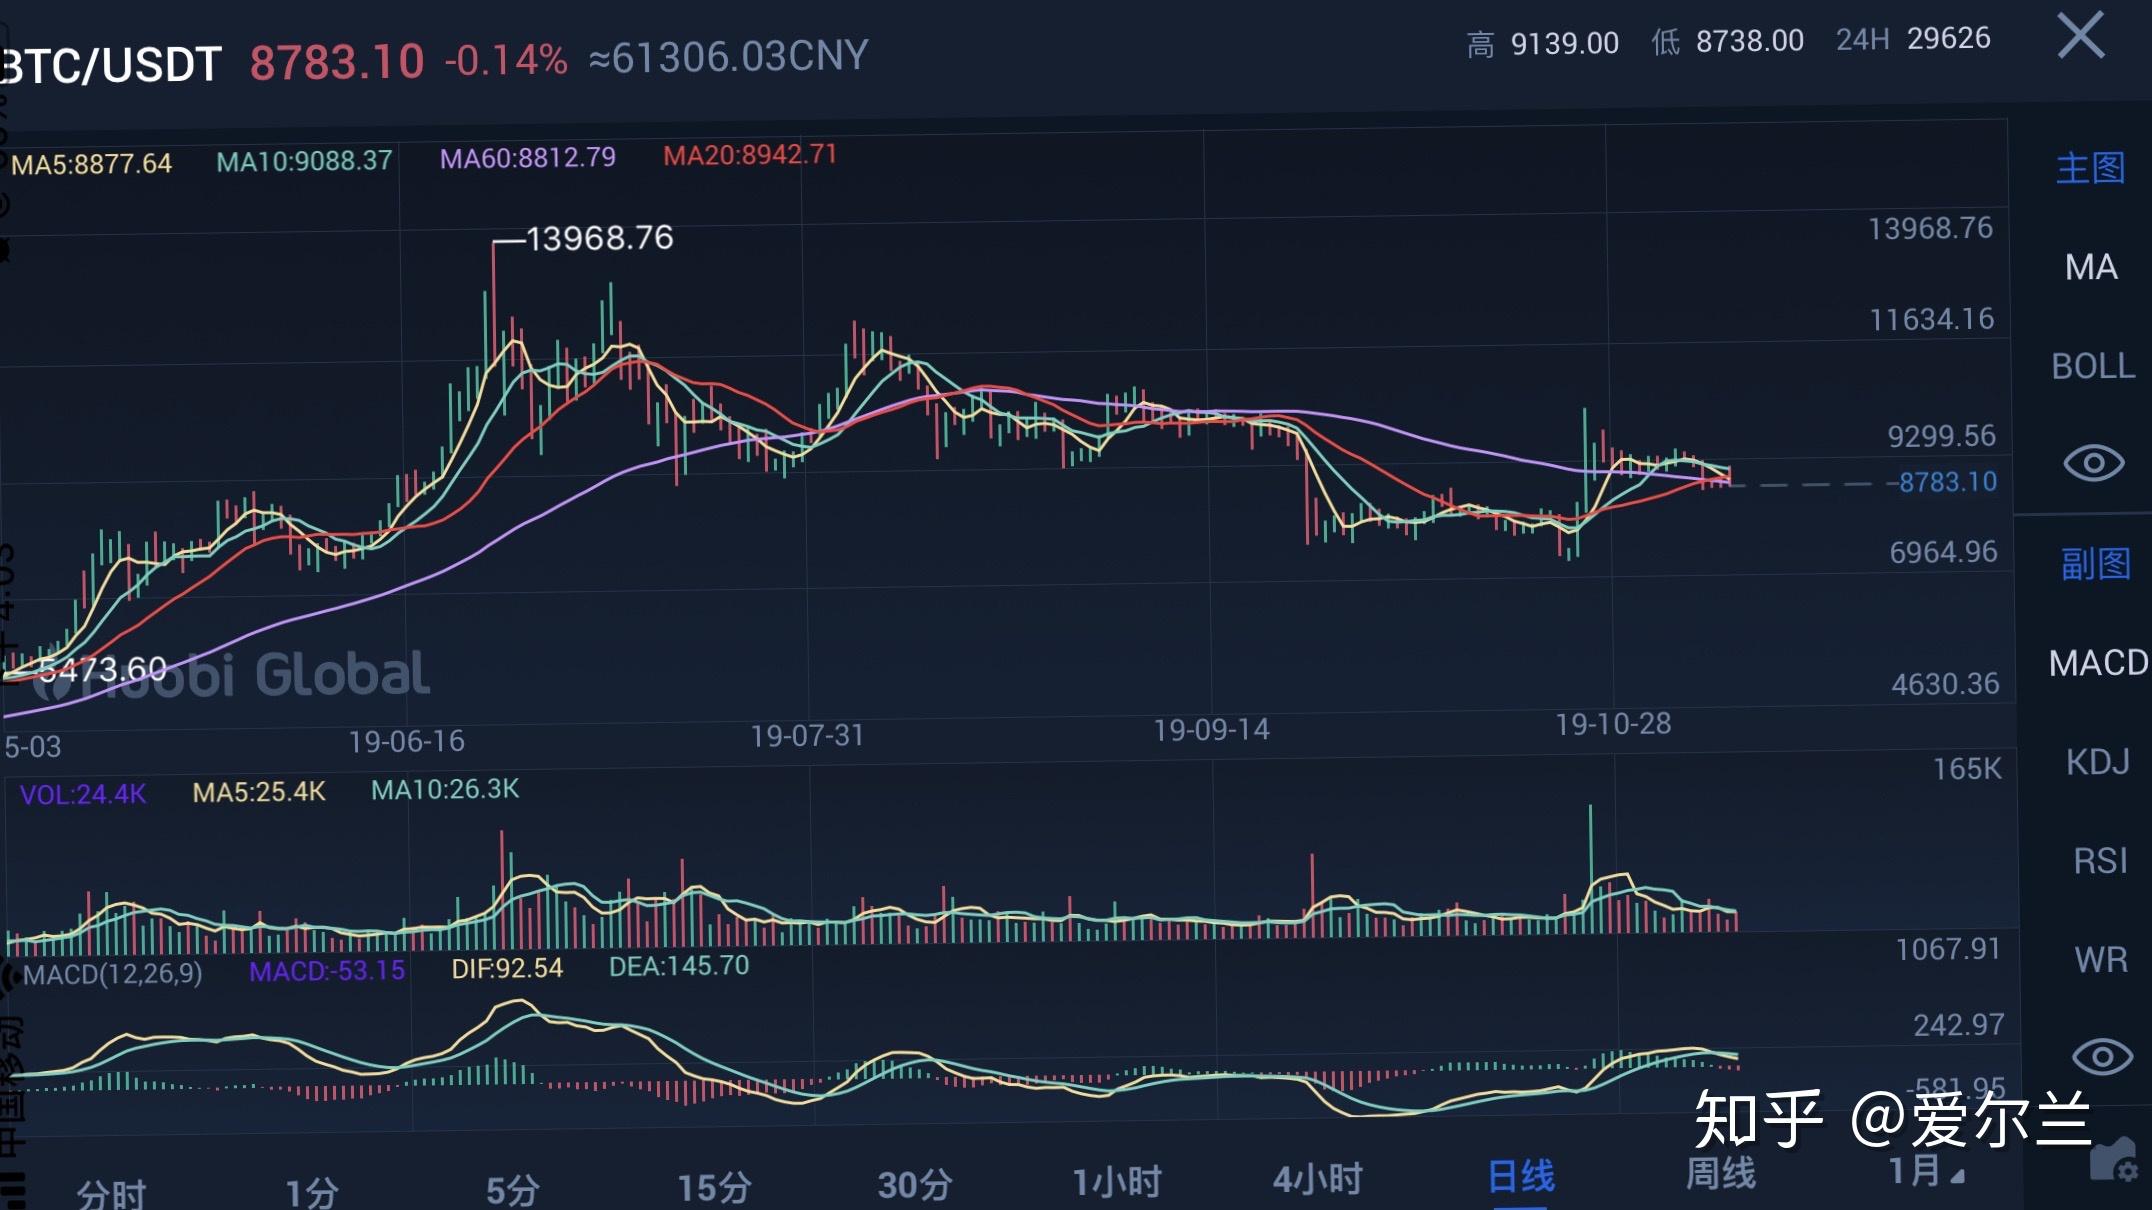
Task: Switch to 30分 interval tab
Action: click(915, 1185)
